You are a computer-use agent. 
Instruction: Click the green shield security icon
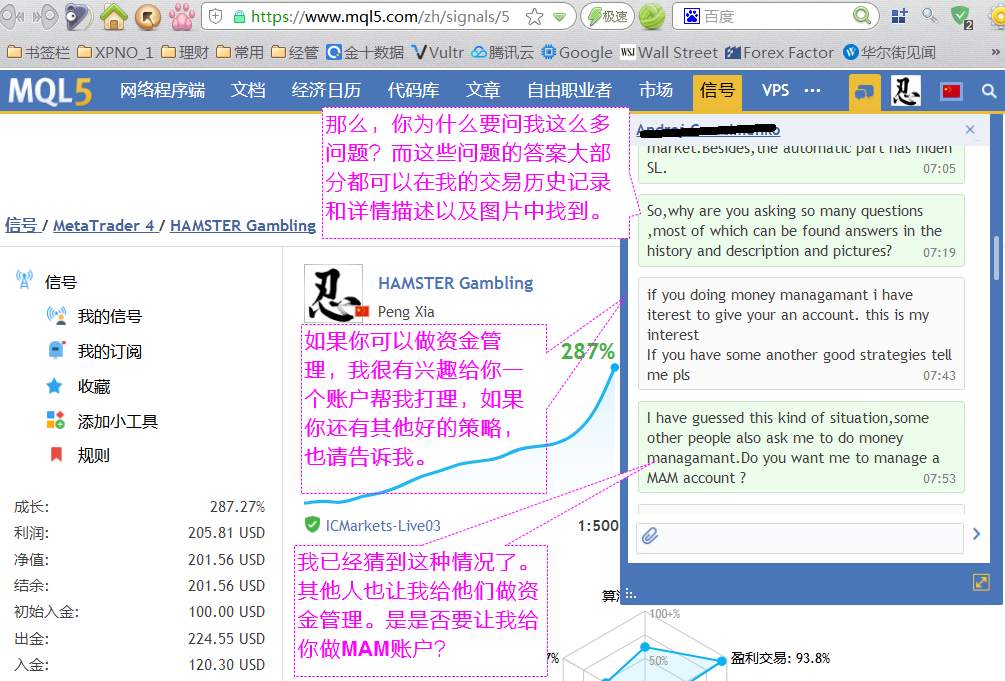click(961, 17)
